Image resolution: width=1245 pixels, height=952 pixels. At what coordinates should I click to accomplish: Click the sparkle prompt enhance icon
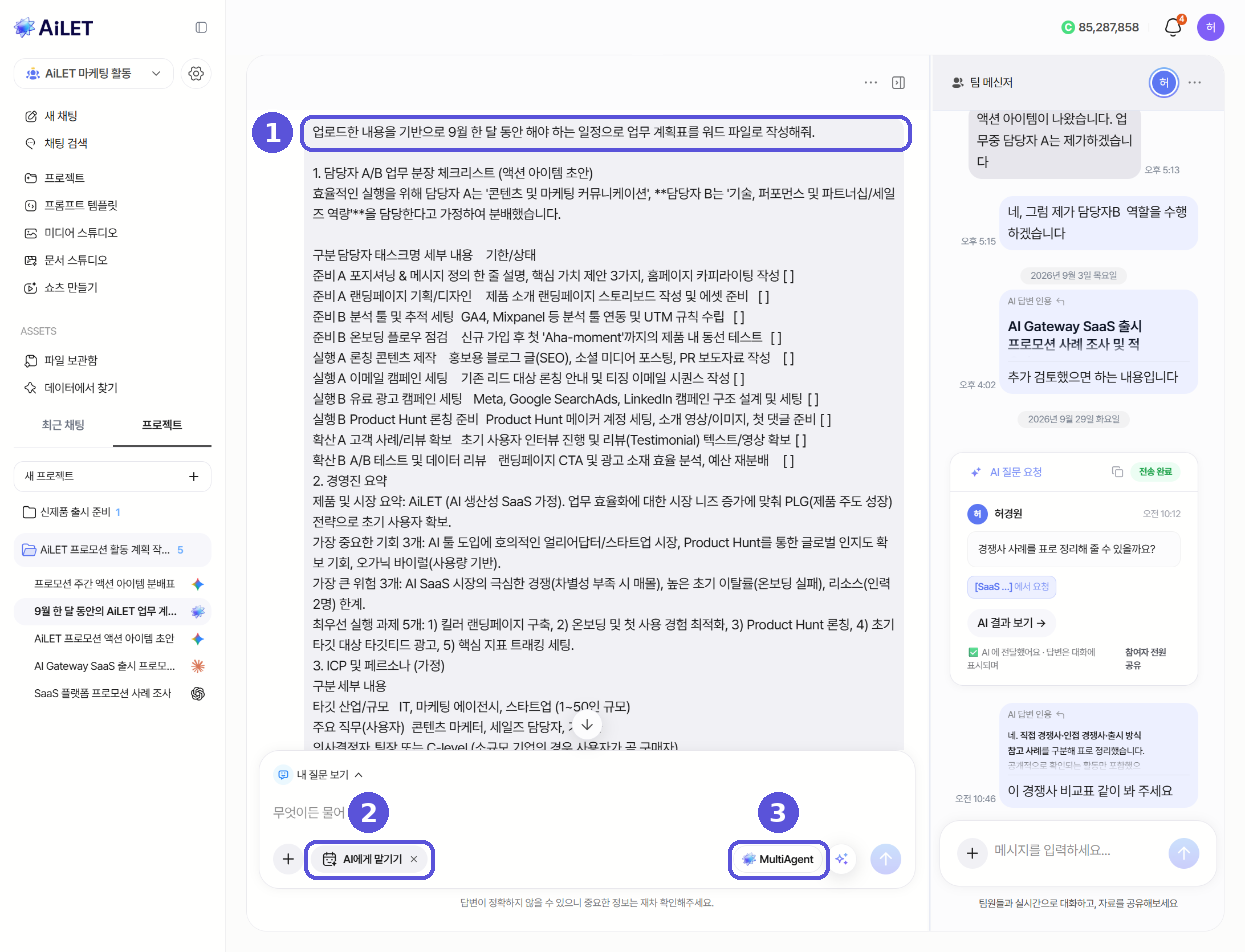[842, 858]
